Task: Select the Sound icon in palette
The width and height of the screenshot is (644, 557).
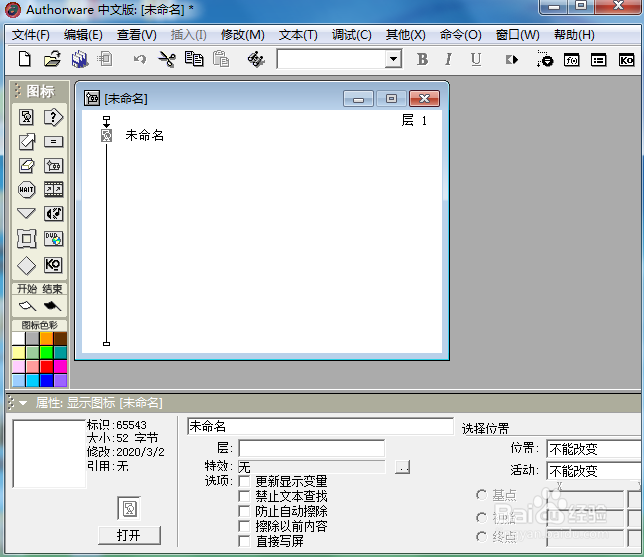Action: (x=53, y=214)
